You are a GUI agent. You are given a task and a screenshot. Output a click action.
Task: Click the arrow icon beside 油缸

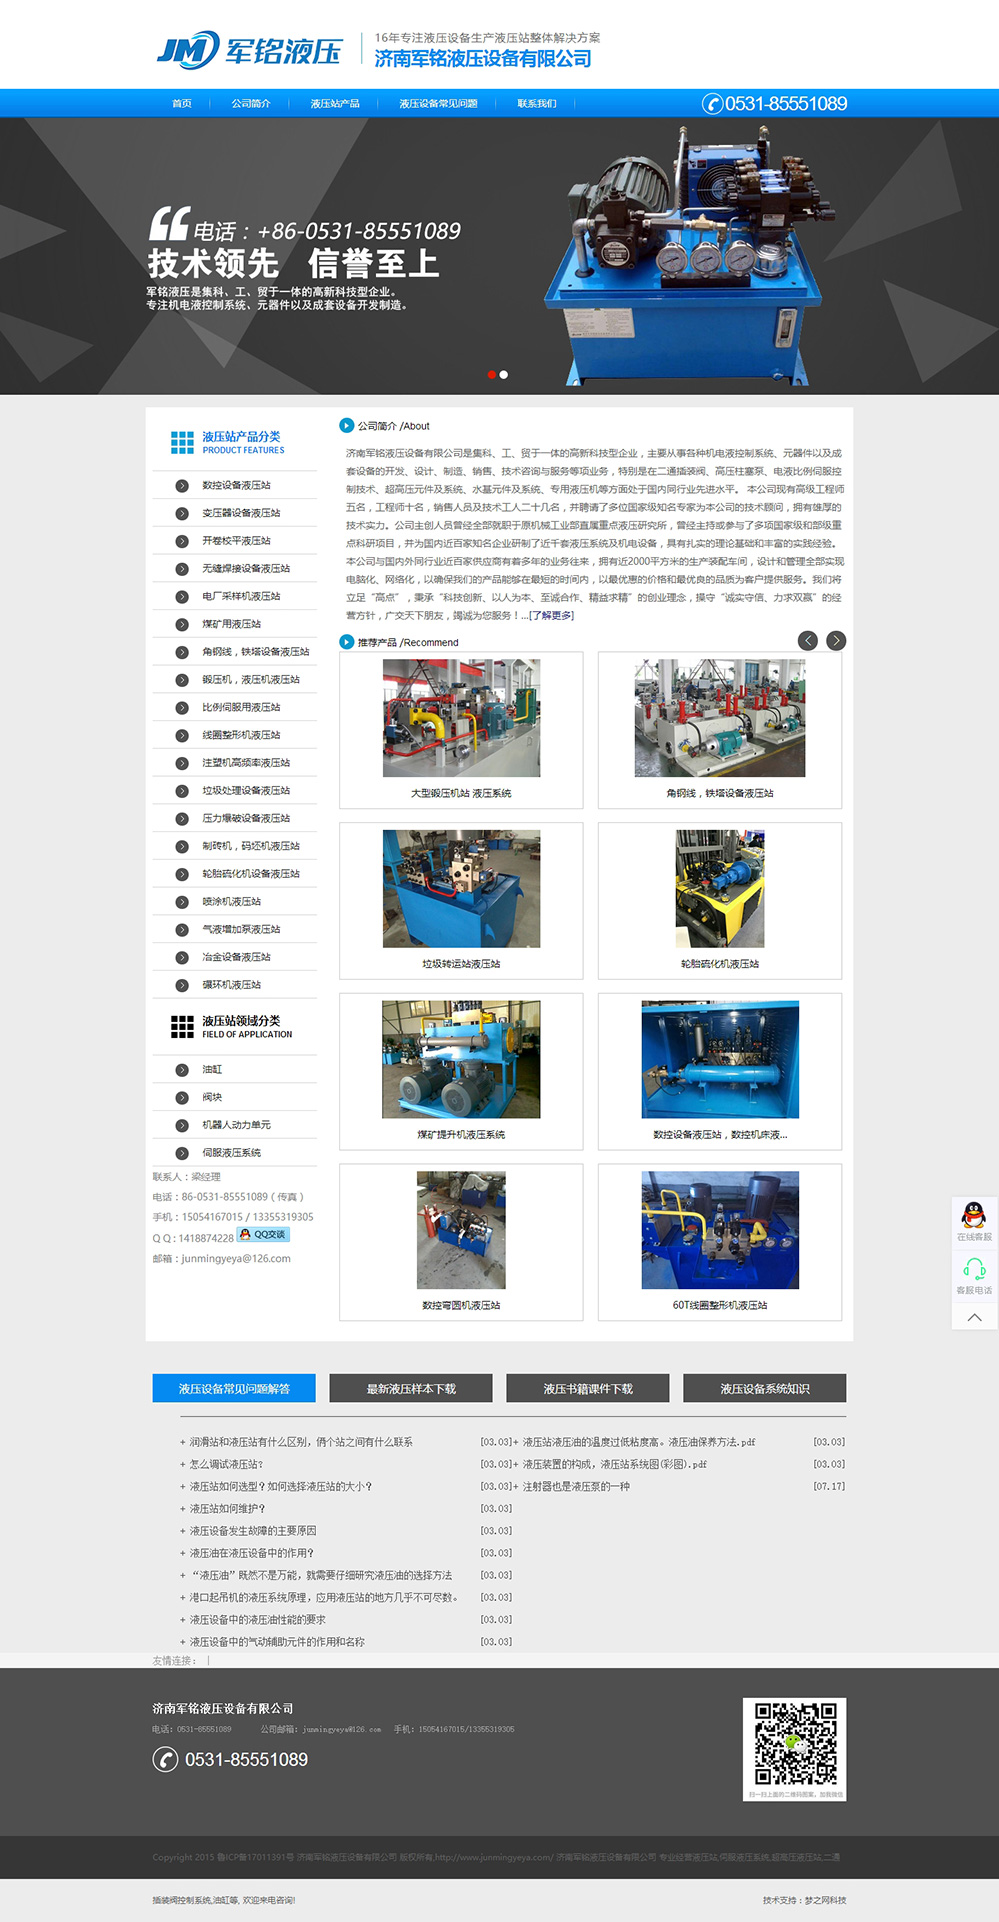(182, 1070)
